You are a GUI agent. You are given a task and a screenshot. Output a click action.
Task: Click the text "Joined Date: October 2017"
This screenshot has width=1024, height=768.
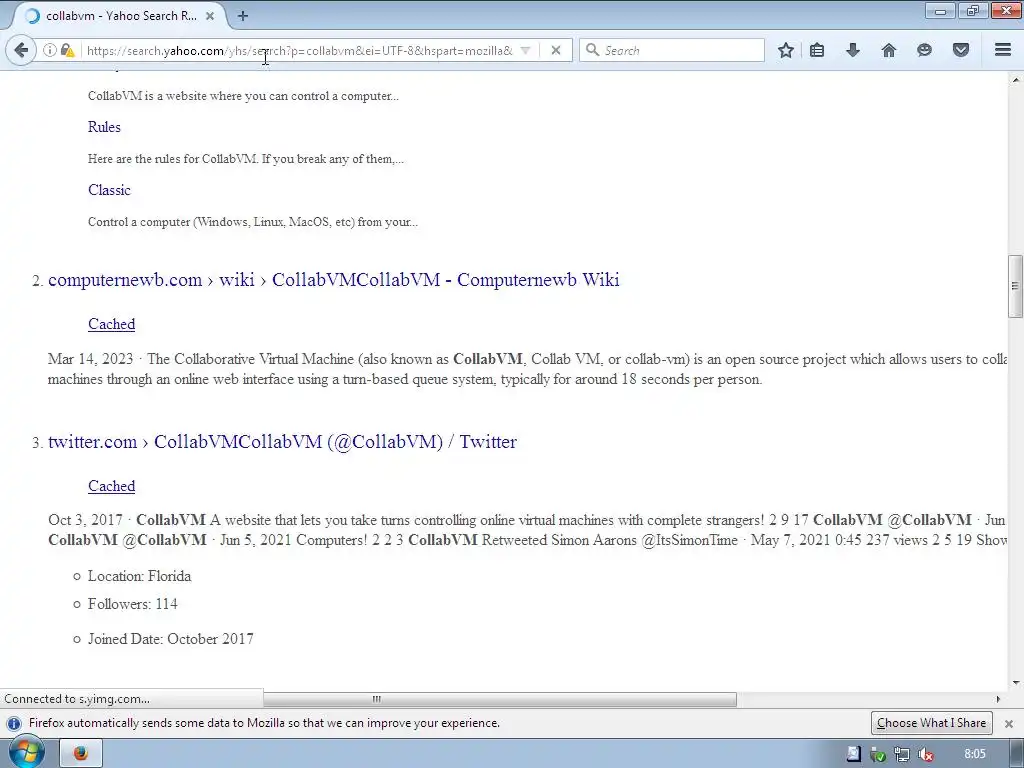tap(170, 639)
